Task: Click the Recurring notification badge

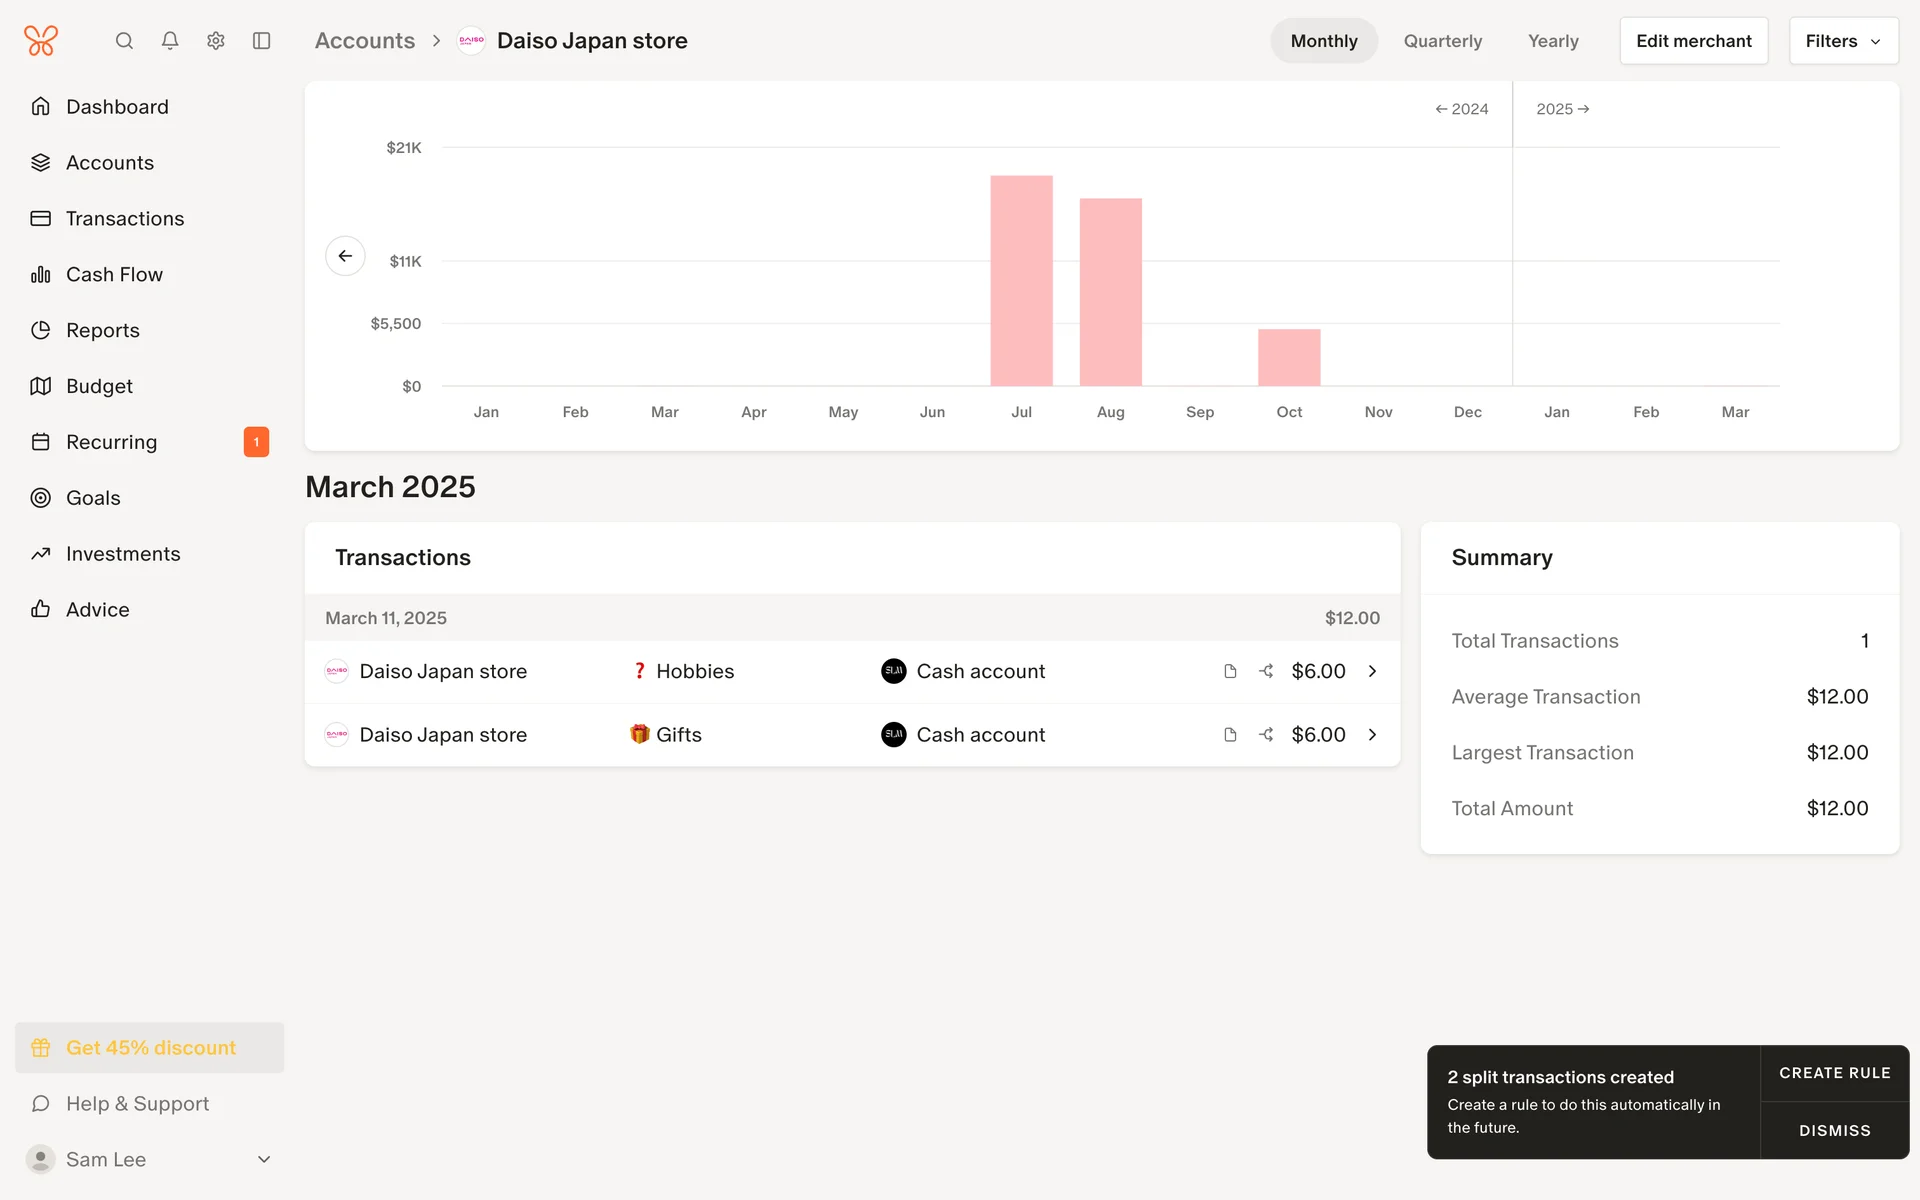Action: [x=256, y=442]
